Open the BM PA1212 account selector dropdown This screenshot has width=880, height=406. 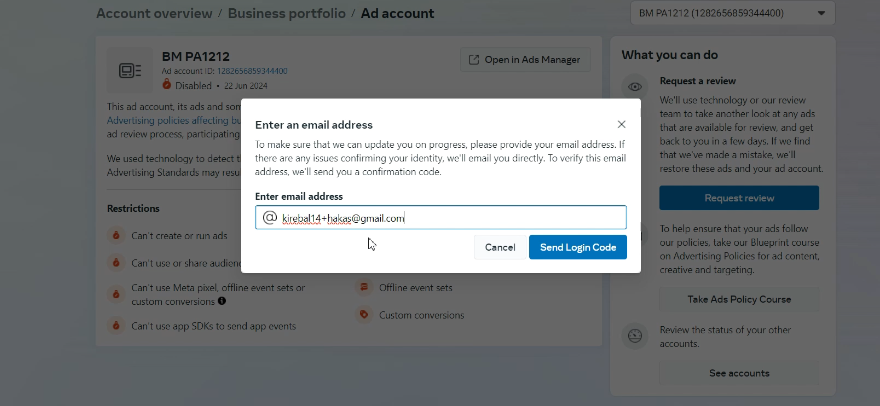tap(733, 13)
